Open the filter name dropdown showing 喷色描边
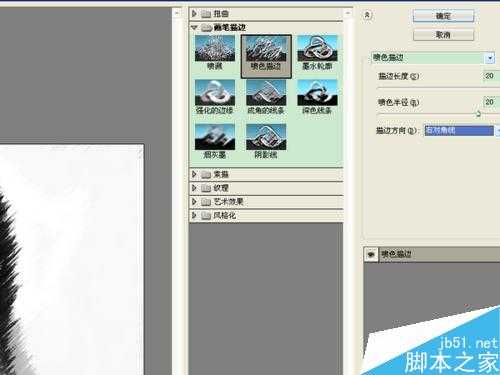The image size is (500, 375). [x=433, y=58]
